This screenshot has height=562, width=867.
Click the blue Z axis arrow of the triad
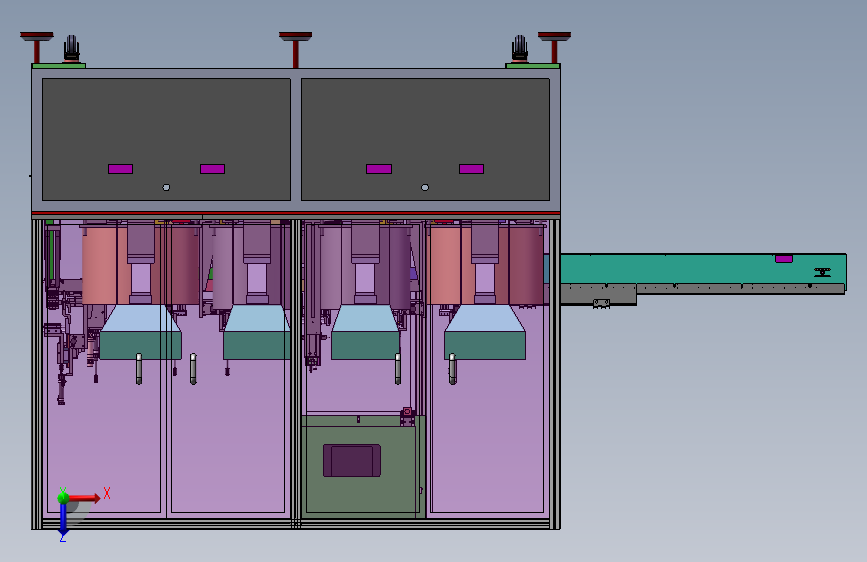(63, 521)
